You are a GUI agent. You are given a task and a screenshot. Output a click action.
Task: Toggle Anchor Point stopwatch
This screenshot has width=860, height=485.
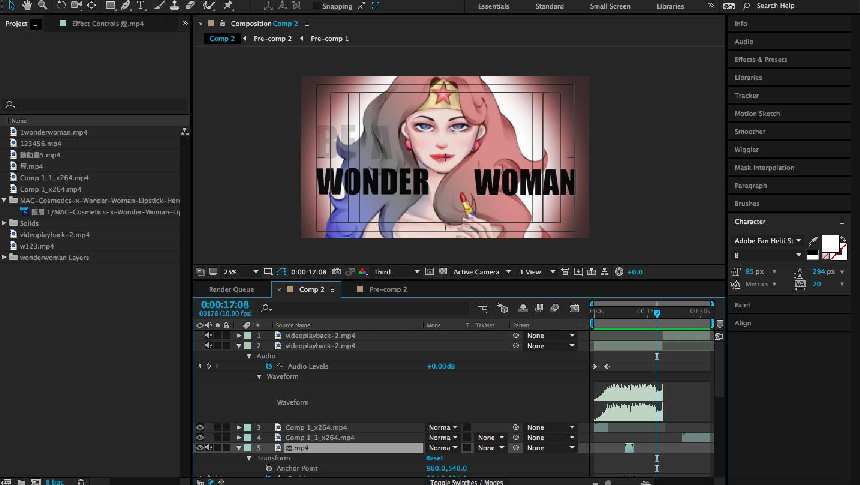[269, 469]
